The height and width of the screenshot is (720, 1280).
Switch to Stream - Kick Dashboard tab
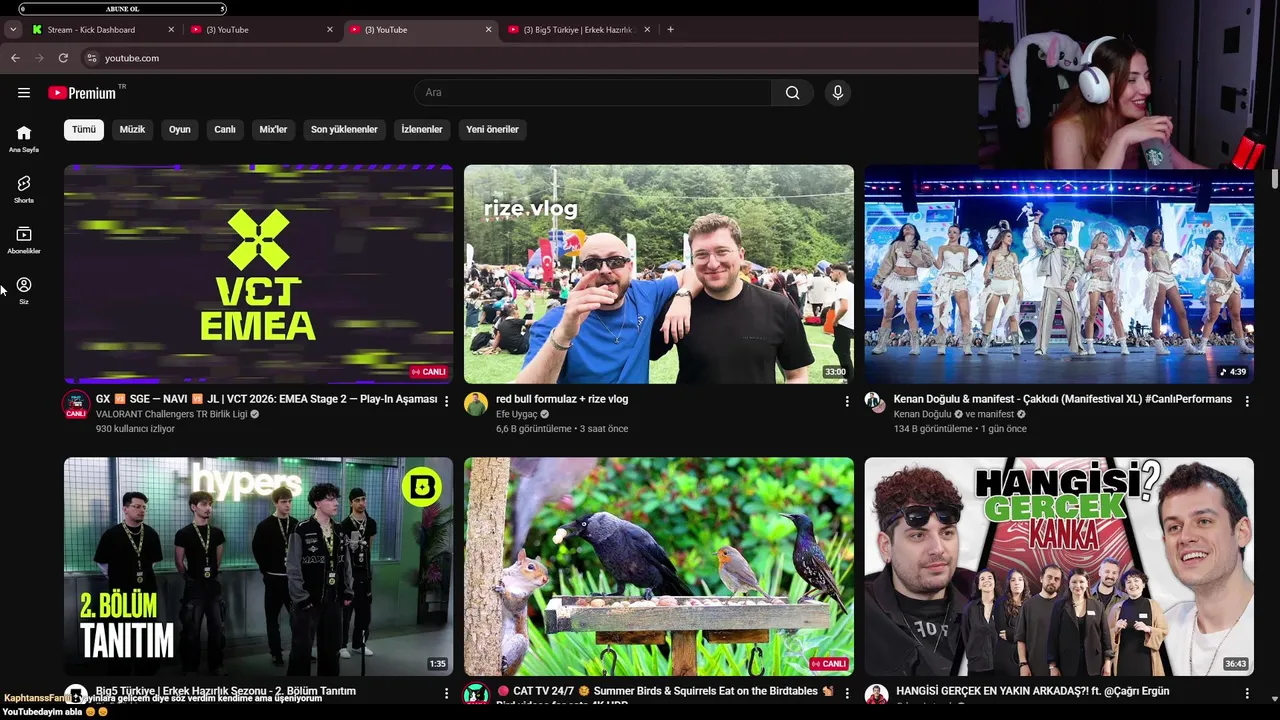click(103, 30)
